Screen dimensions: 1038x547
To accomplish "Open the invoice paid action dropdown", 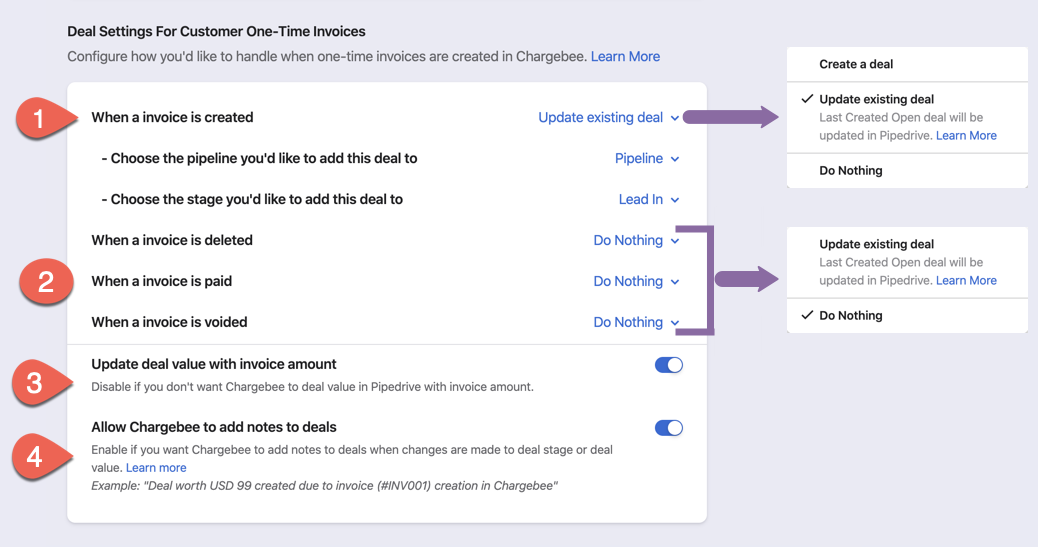I will [x=636, y=282].
